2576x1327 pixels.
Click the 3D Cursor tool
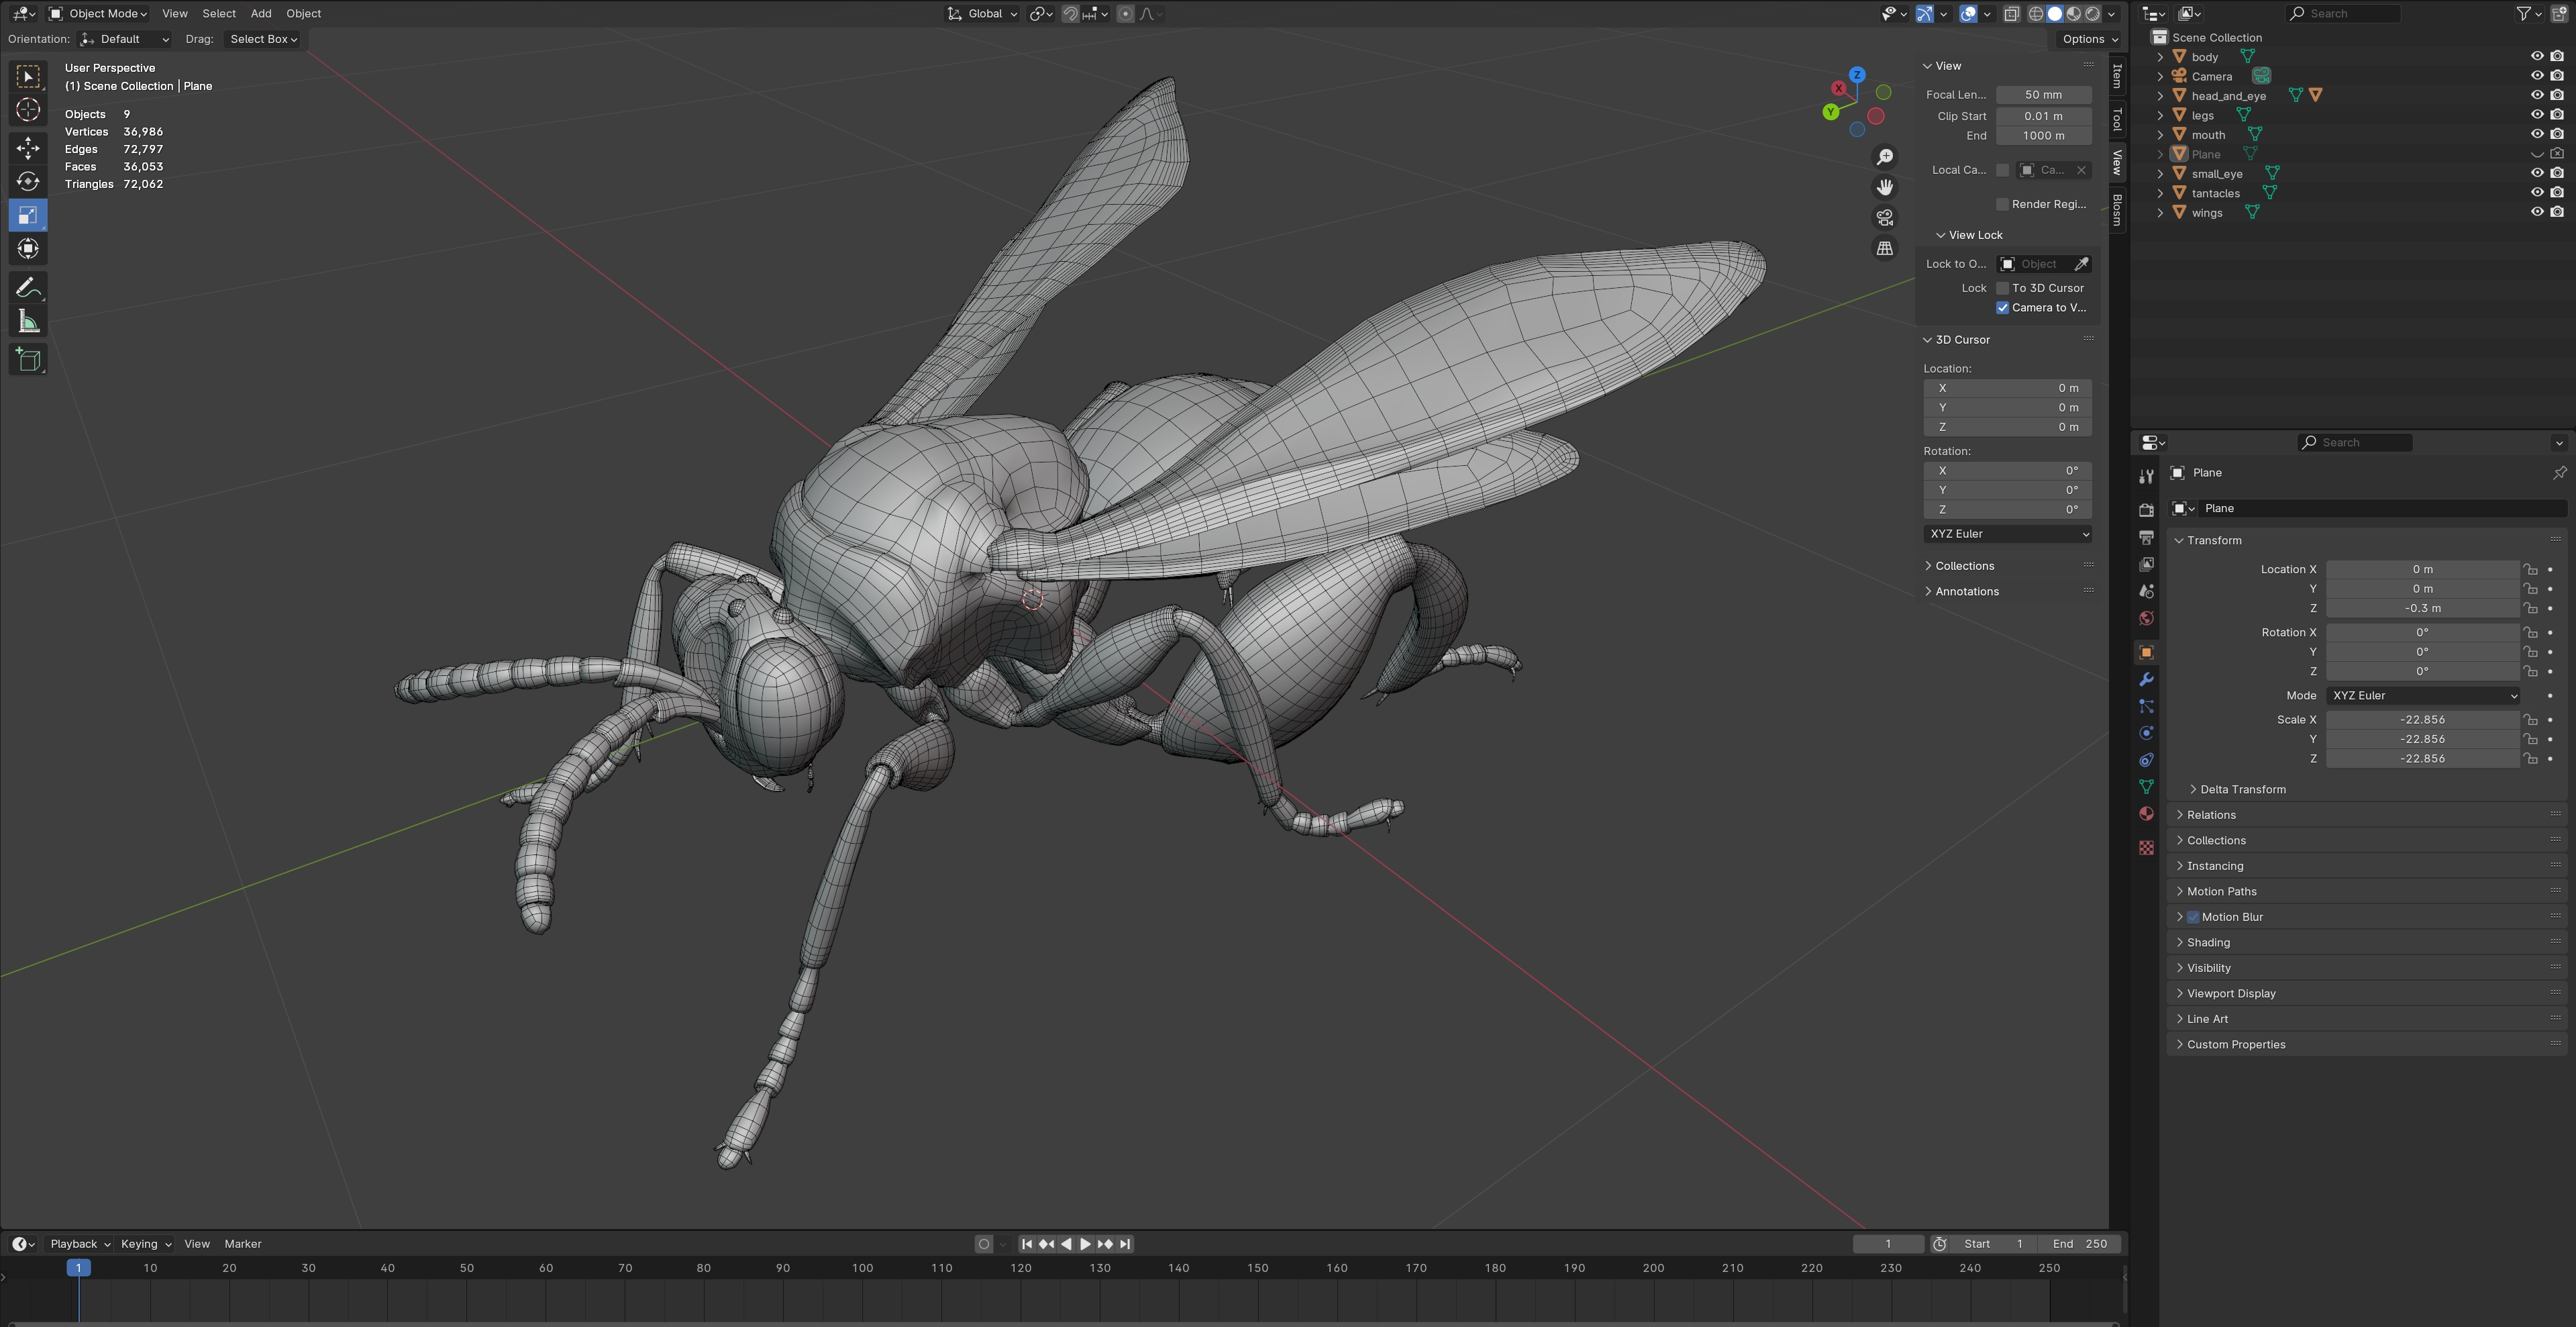point(28,110)
